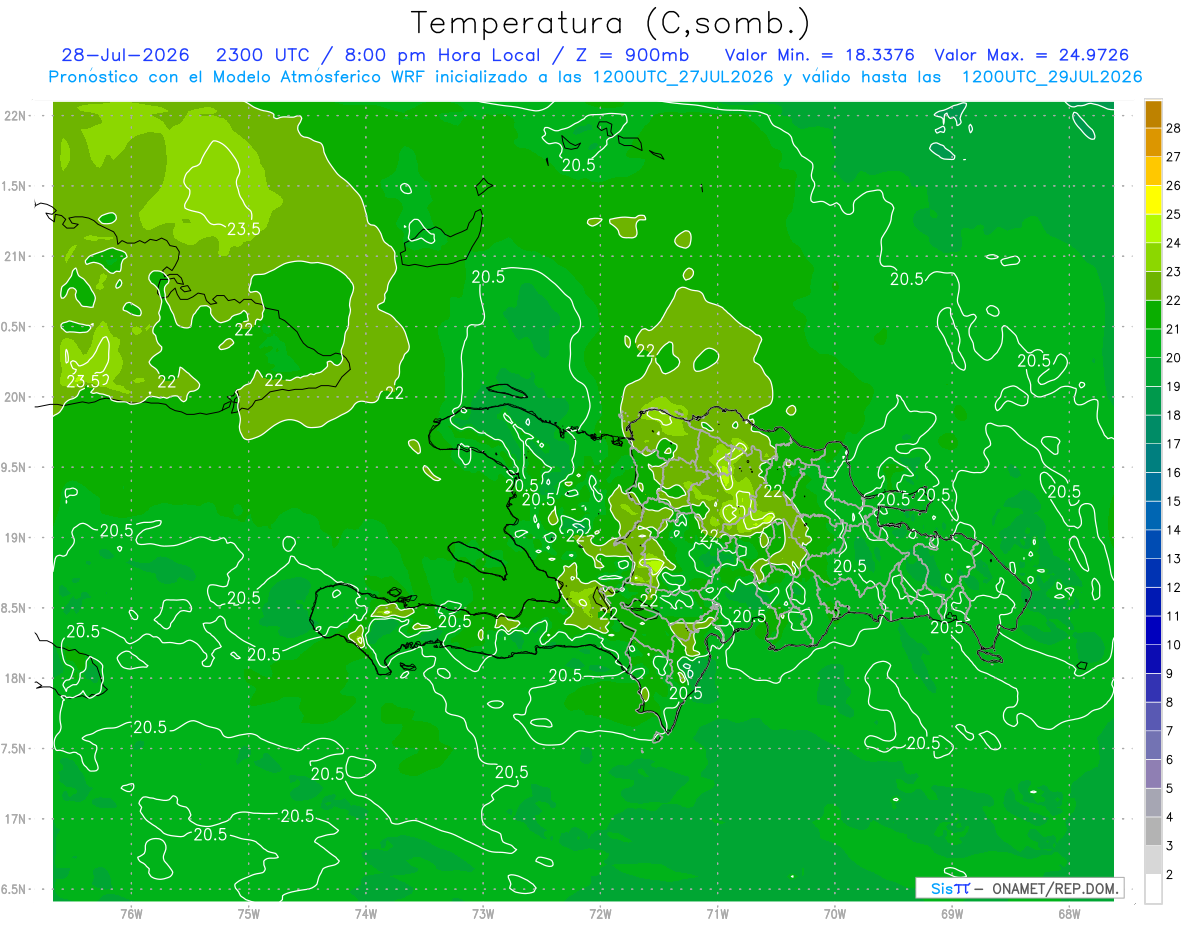Click colorbar legend value '28'
Viewport: 1200px width, 927px height.
pos(1175,128)
